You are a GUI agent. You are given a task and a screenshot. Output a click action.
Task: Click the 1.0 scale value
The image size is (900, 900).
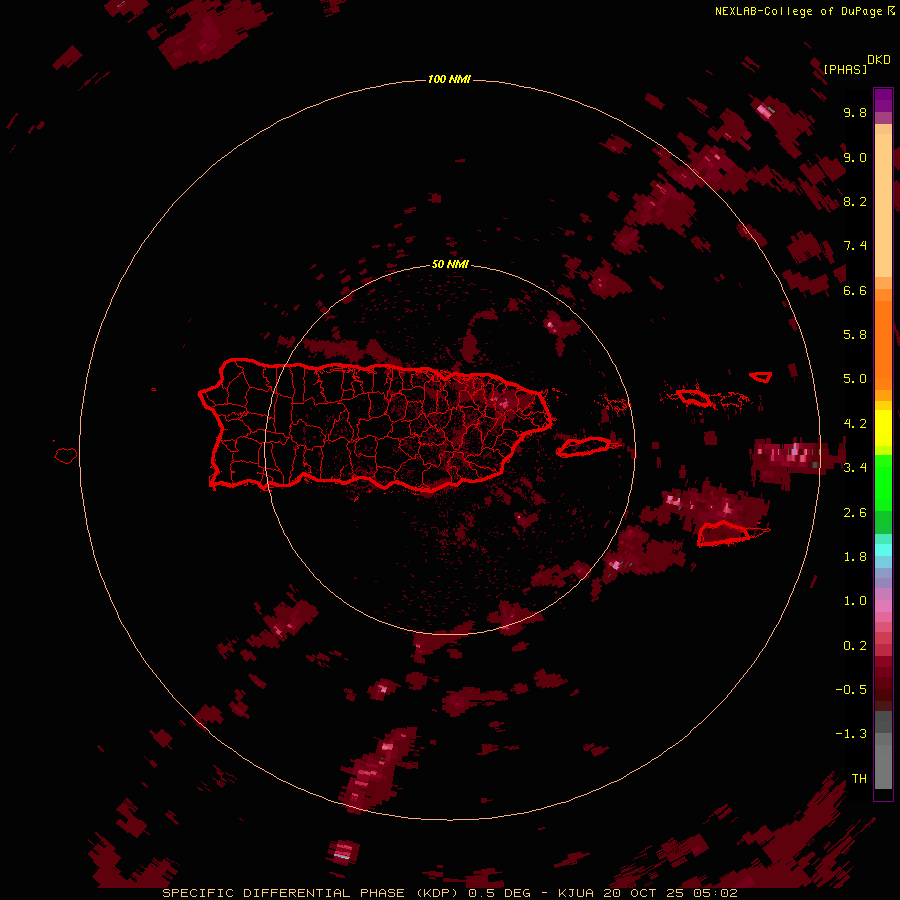pyautogui.click(x=855, y=601)
